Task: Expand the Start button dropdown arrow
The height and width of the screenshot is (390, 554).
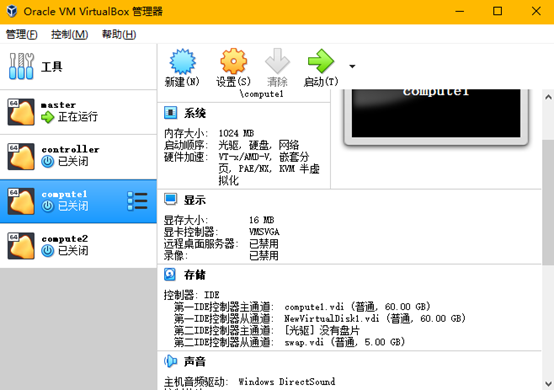Action: coord(352,66)
